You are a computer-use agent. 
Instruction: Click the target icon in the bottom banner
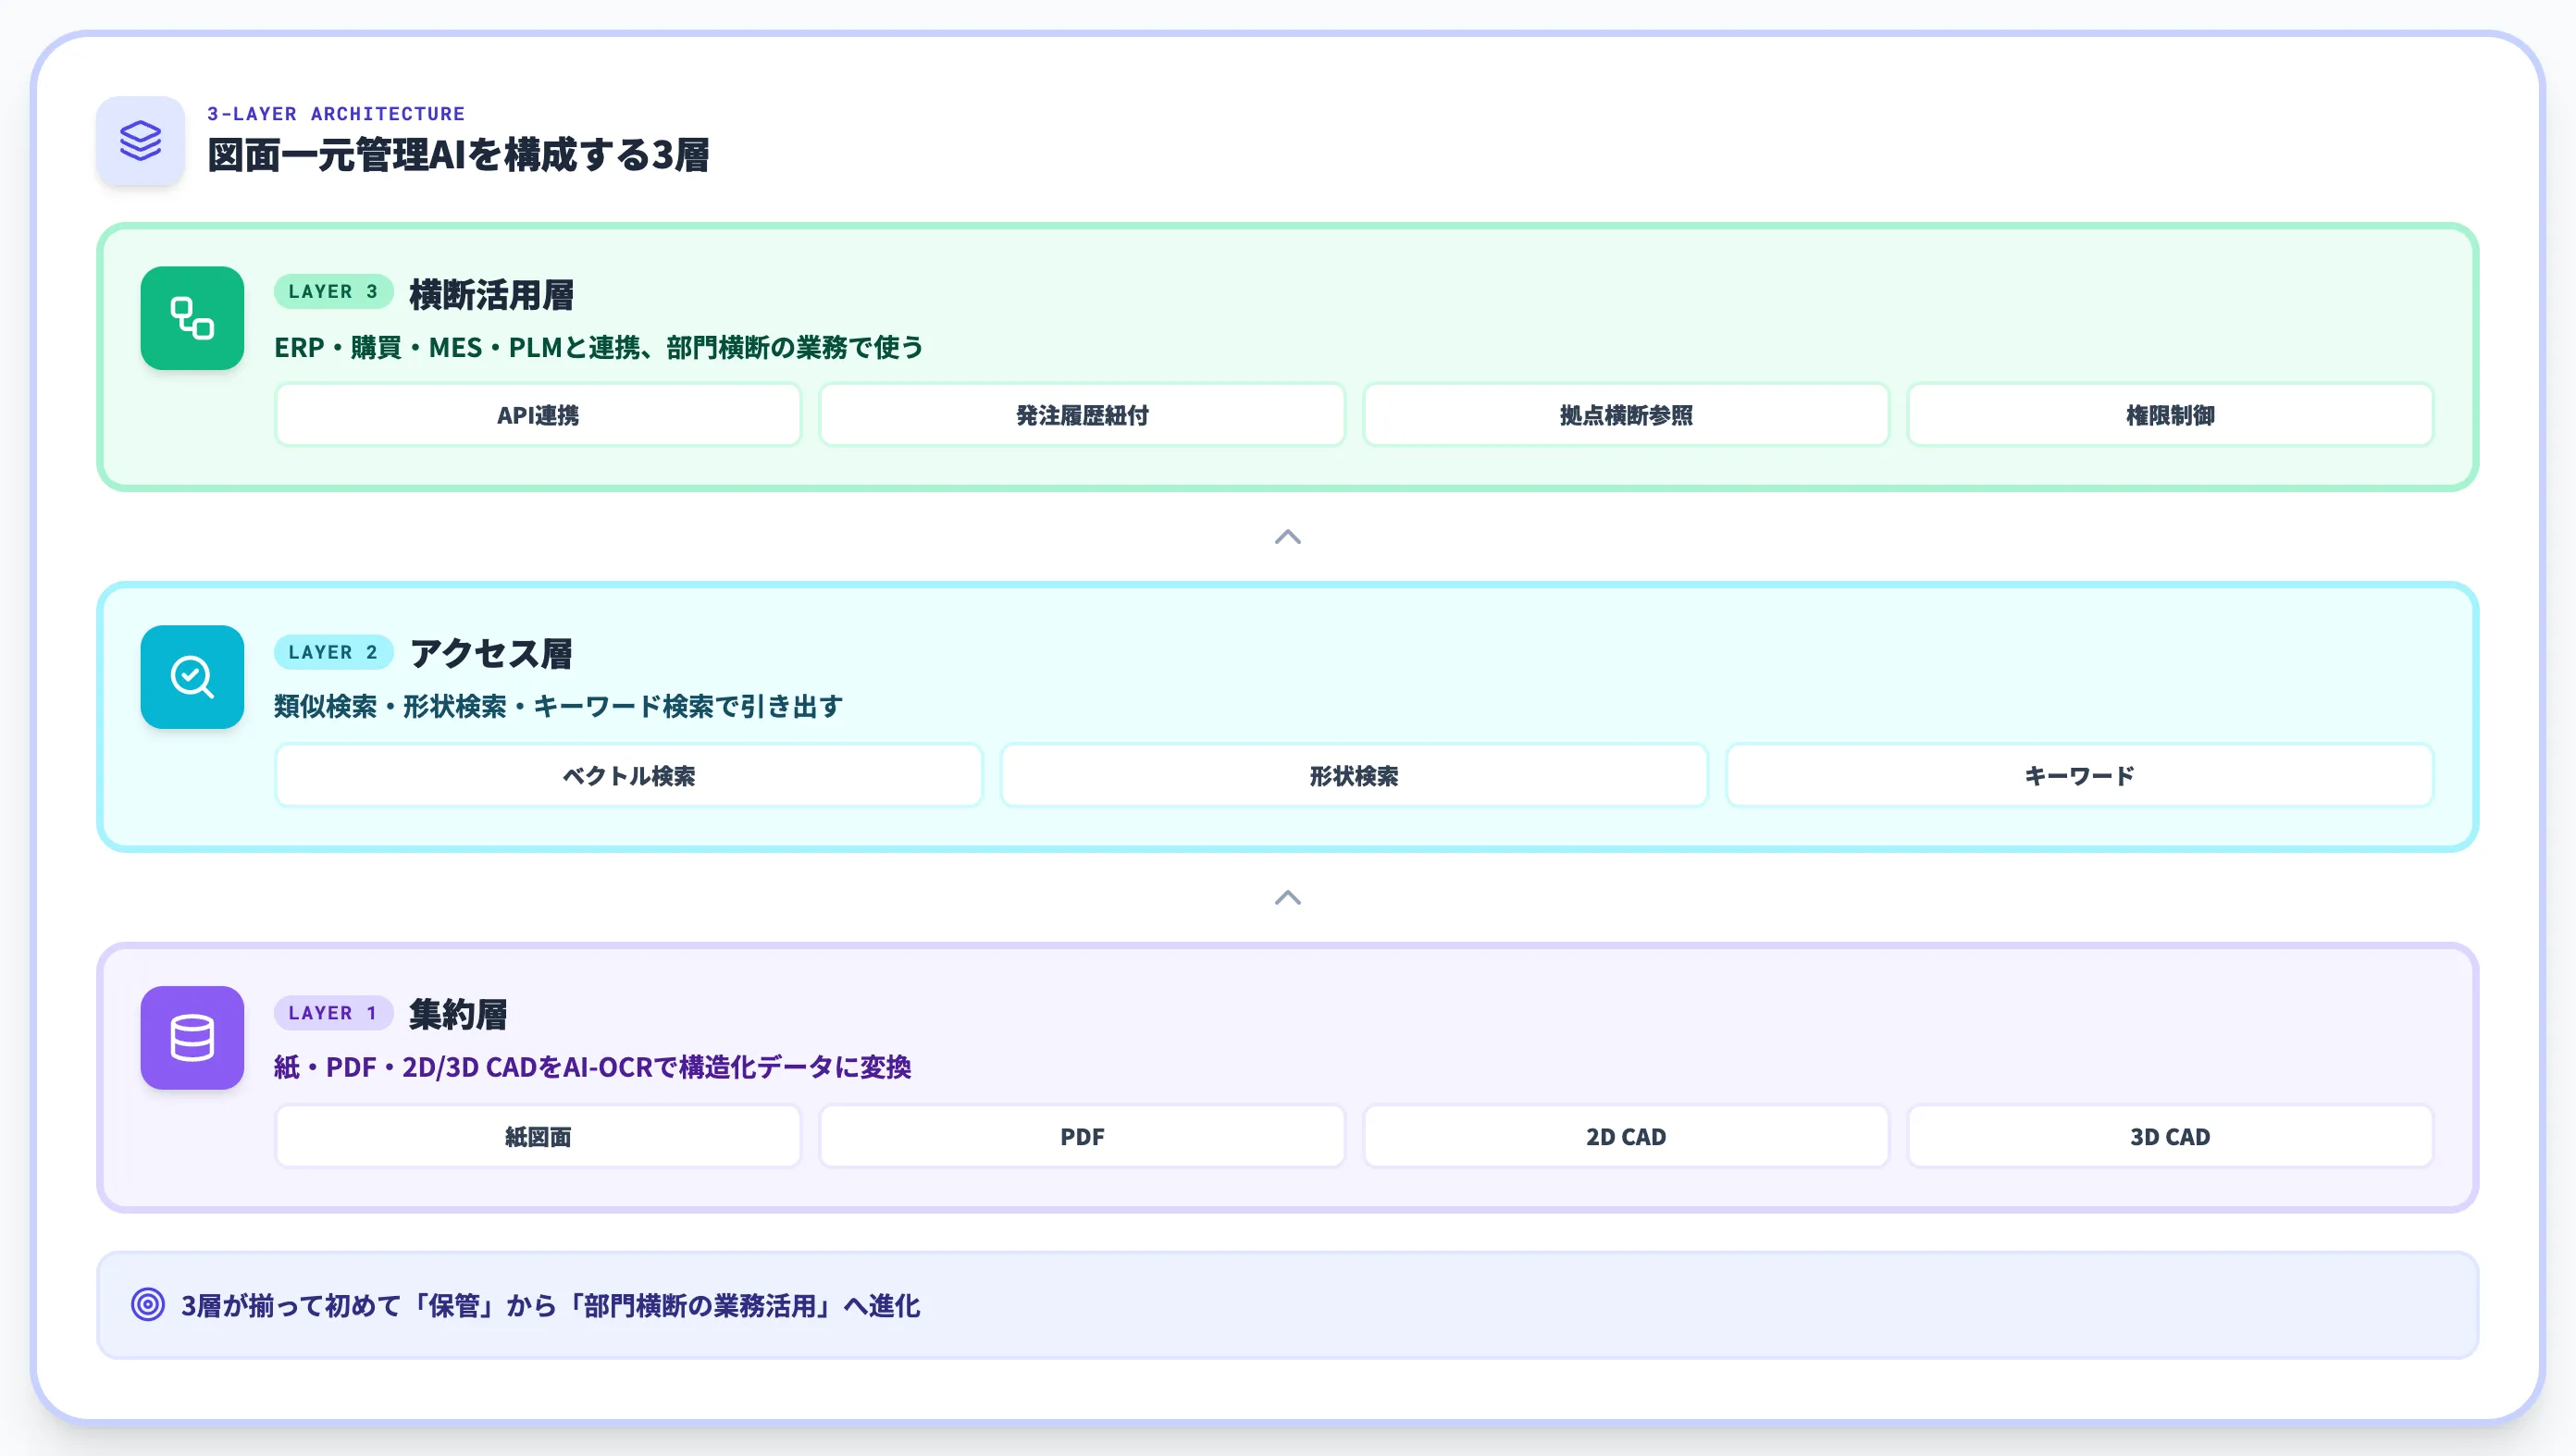(146, 1304)
